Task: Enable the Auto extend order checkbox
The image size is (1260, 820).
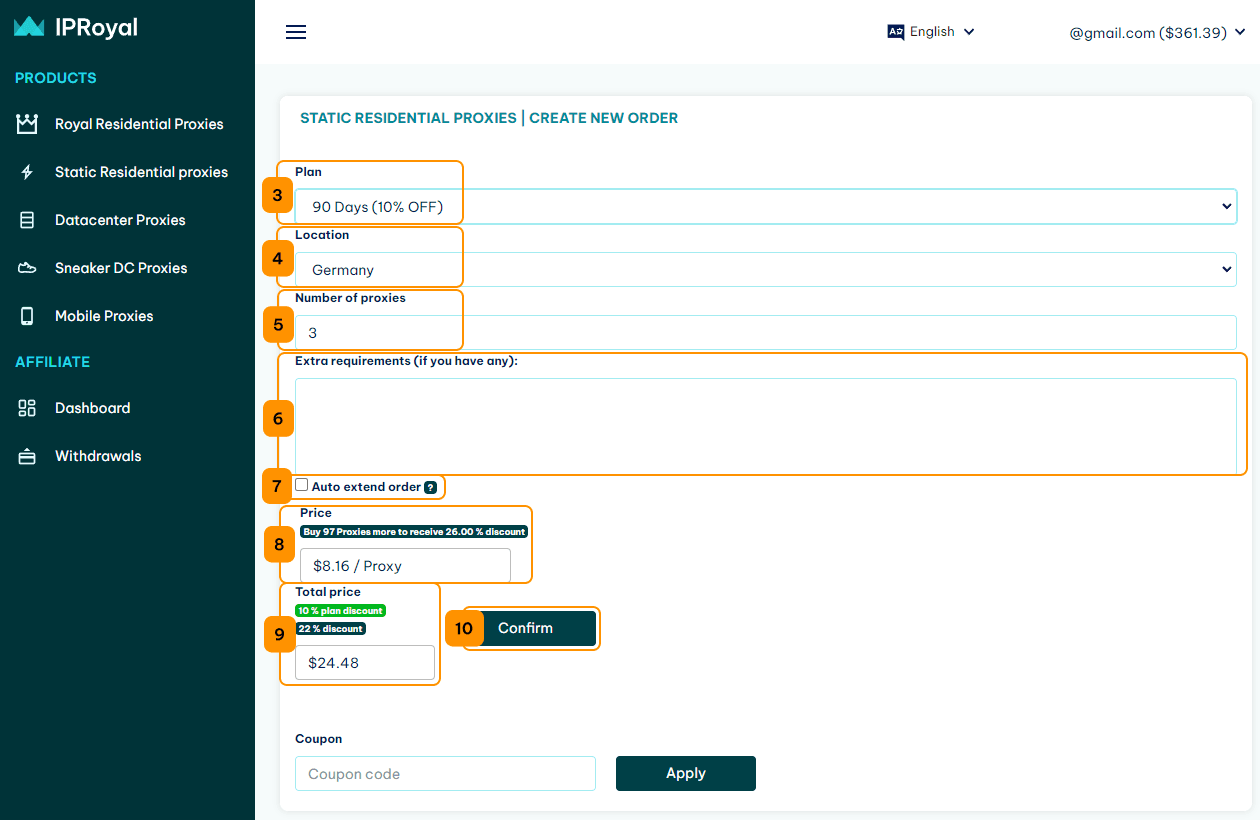Action: (x=302, y=485)
